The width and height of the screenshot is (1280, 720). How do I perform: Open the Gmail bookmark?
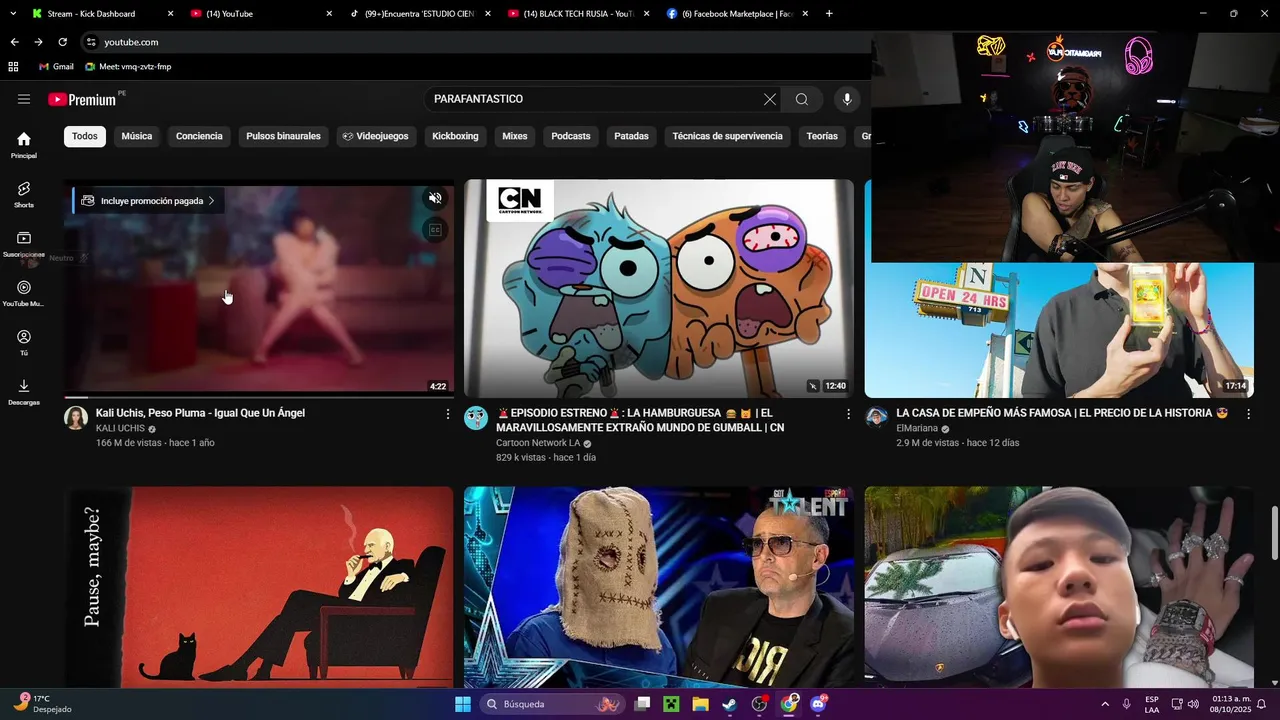56,67
